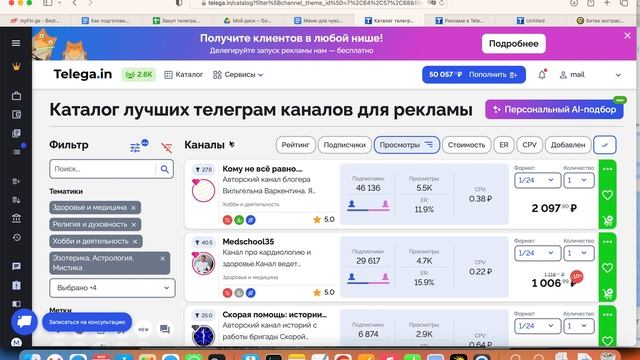Open the history clock icon in sidebar
Viewport: 640px width, 360px height.
[16, 237]
